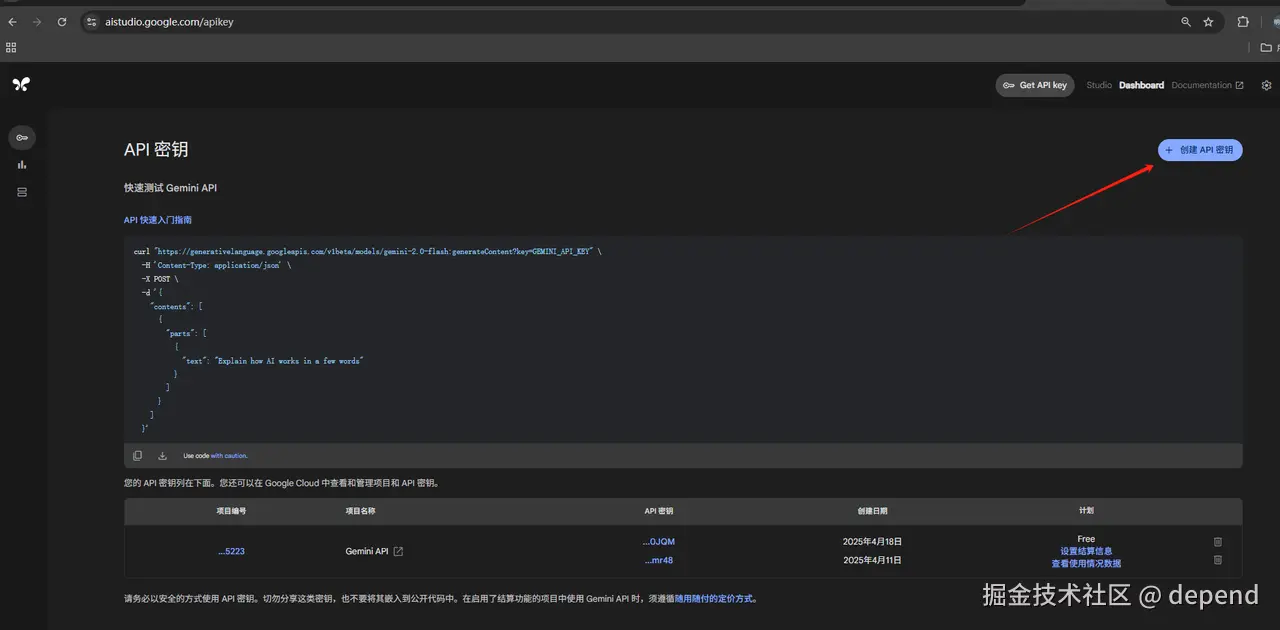Download the code with the download icon
This screenshot has width=1280, height=630.
162,456
